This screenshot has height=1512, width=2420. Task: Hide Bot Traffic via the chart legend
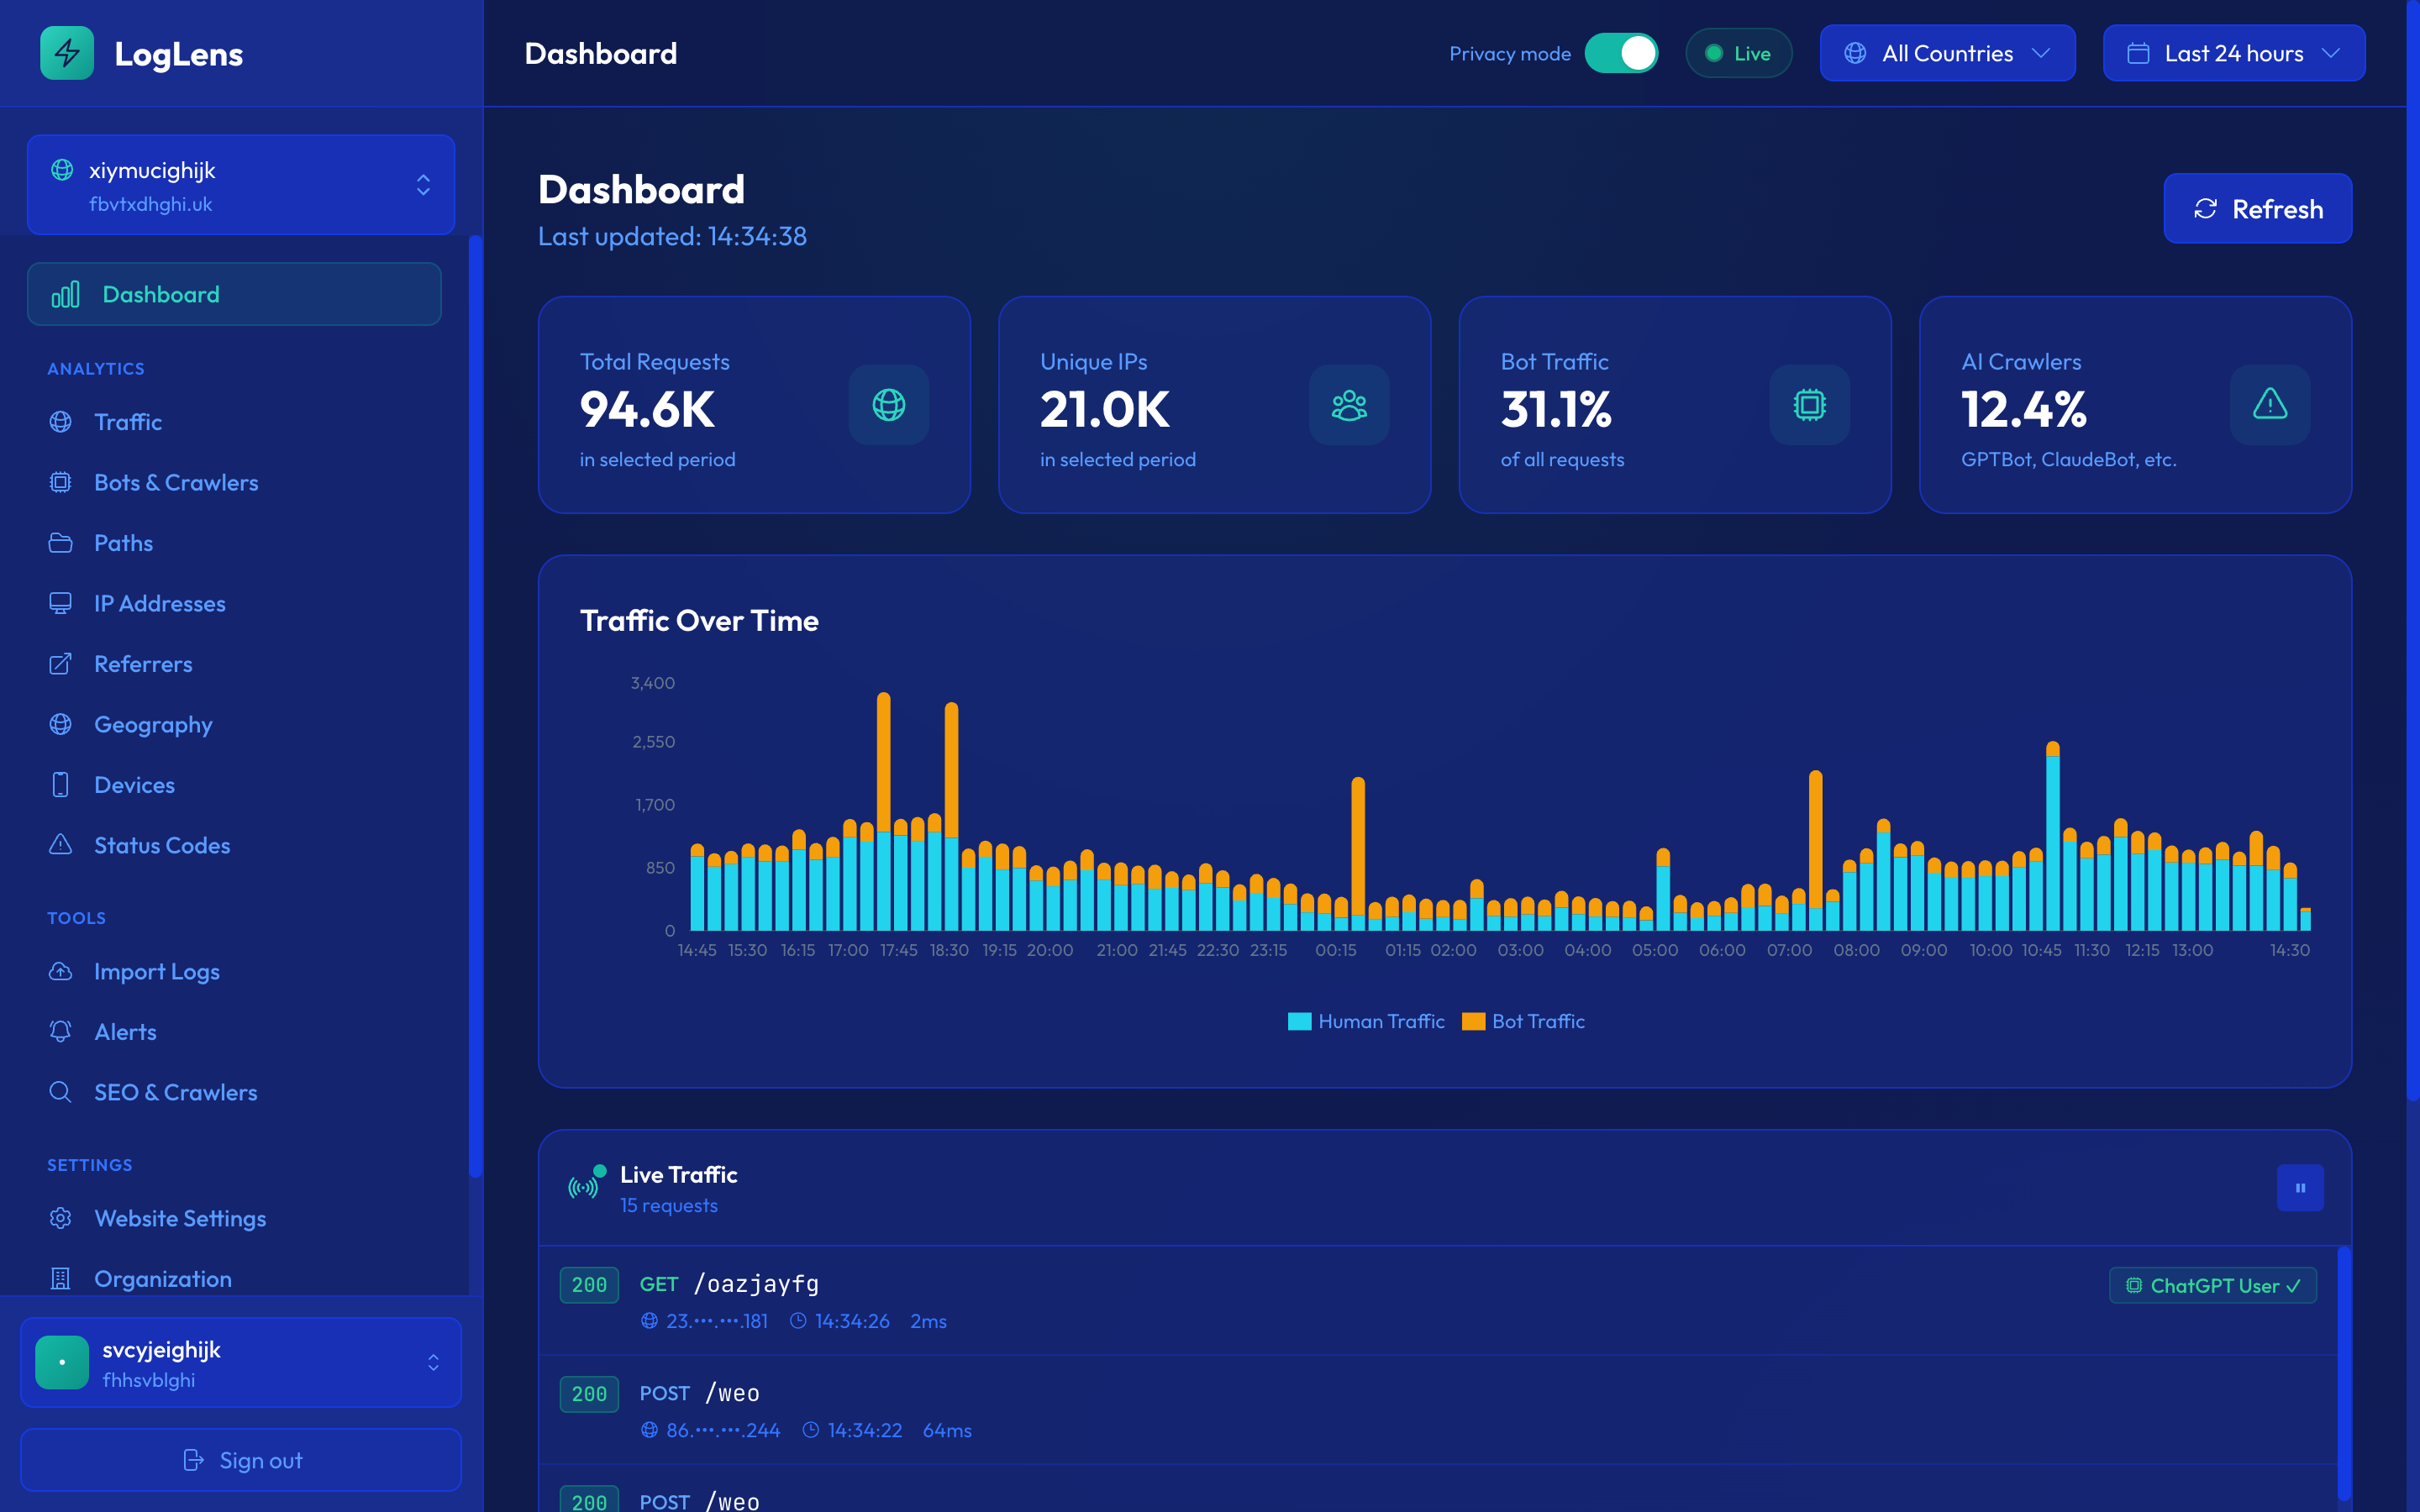[1522, 1021]
